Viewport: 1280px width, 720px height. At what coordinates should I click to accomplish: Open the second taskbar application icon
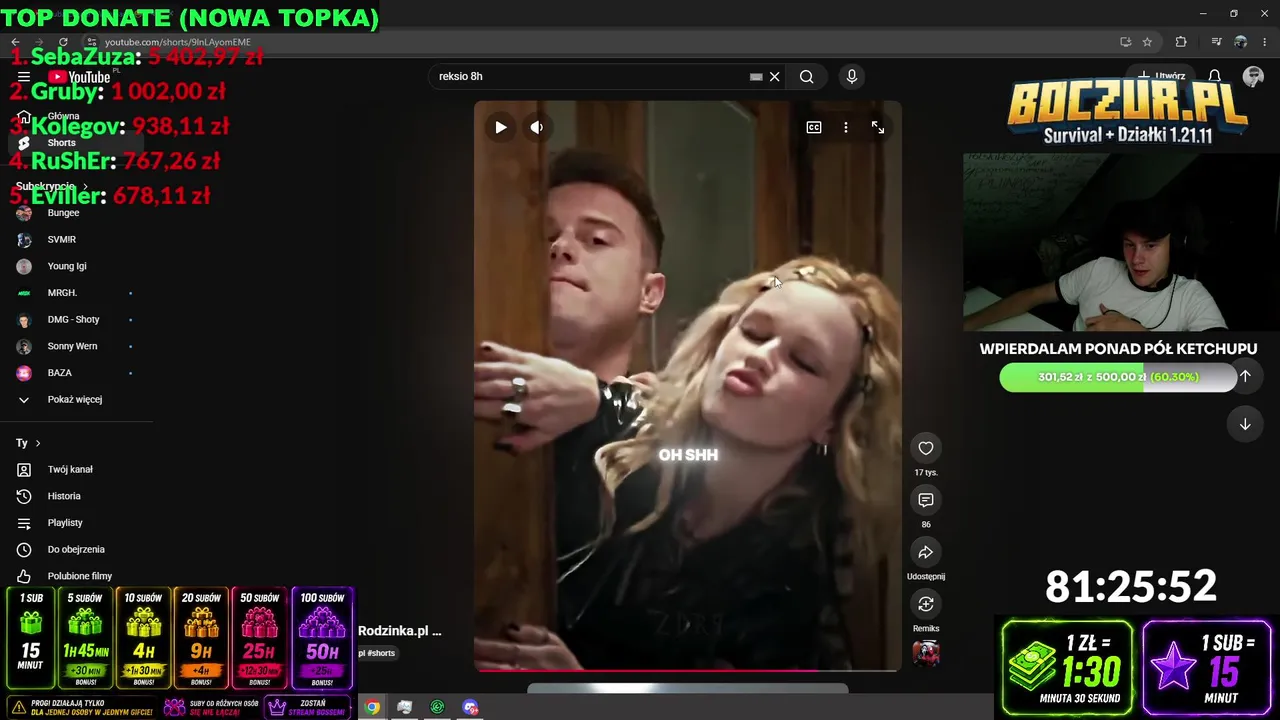coord(405,707)
